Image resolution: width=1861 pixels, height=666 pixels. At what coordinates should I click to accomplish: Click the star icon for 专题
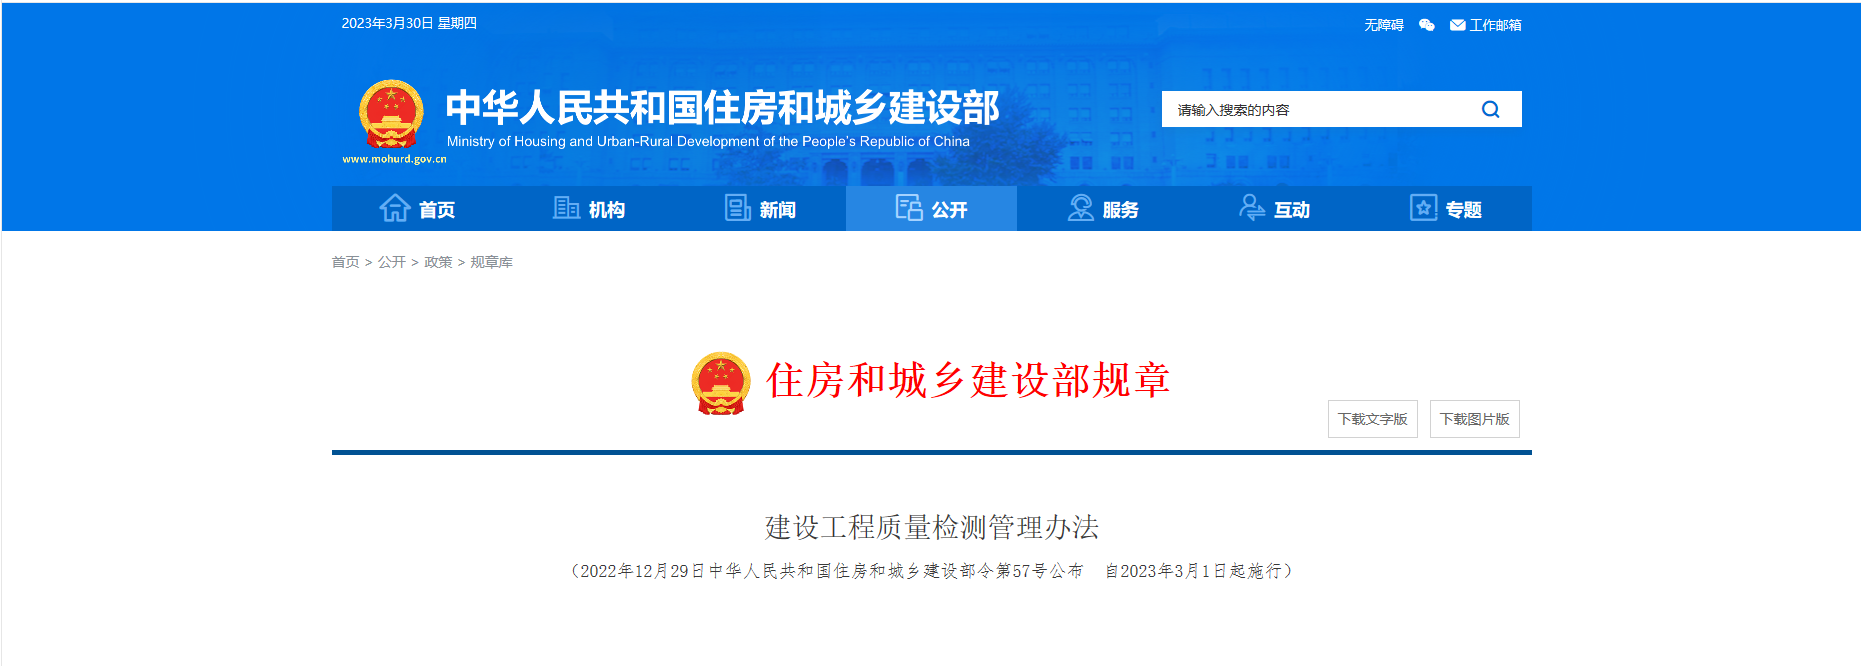[x=1423, y=208]
